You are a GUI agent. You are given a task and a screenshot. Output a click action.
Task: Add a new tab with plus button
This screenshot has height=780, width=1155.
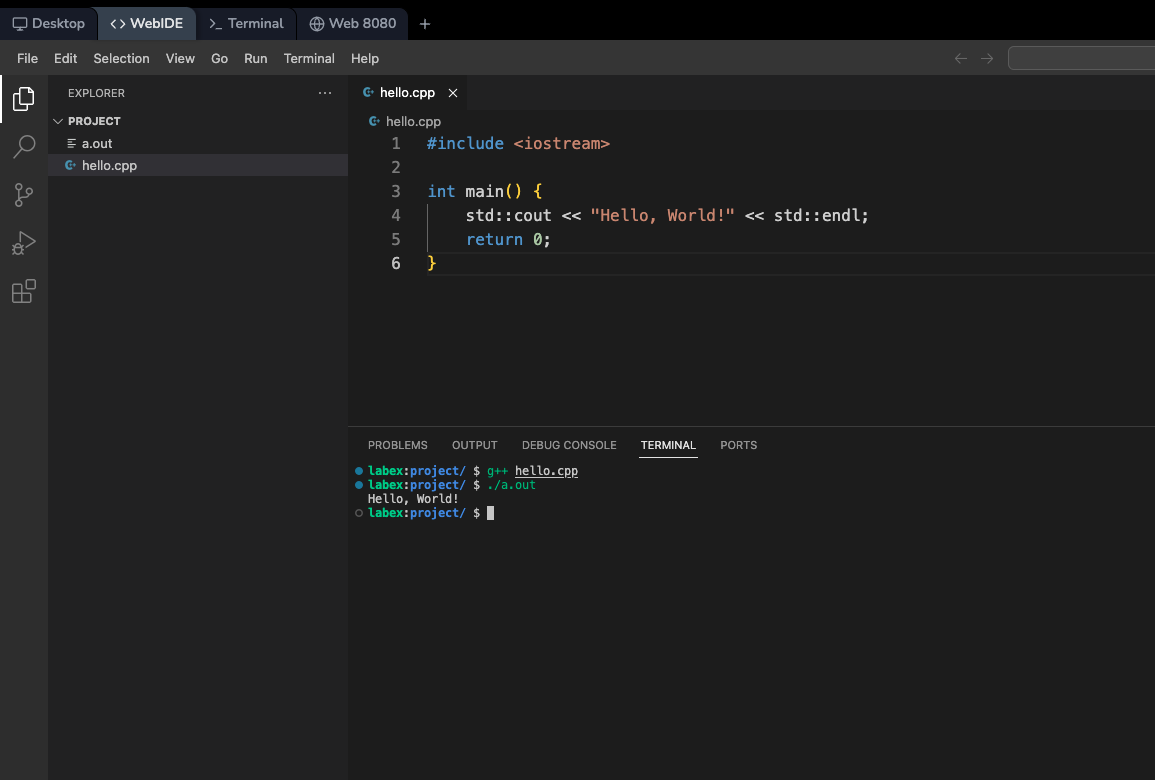425,24
